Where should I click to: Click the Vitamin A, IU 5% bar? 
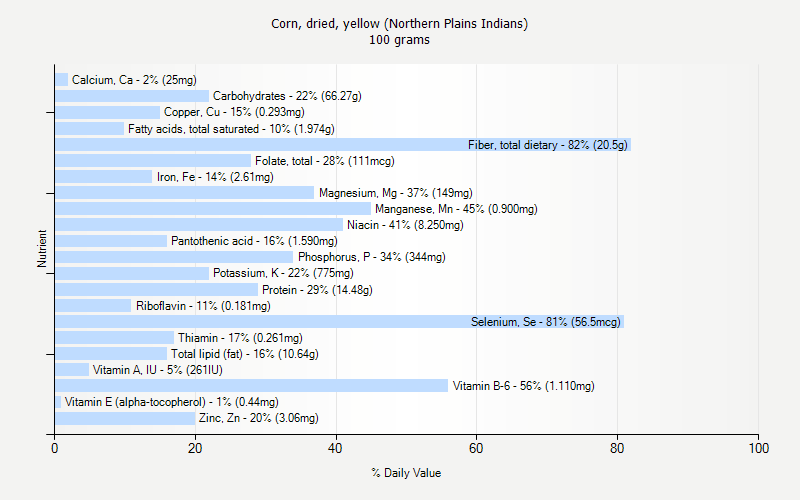click(x=72, y=370)
